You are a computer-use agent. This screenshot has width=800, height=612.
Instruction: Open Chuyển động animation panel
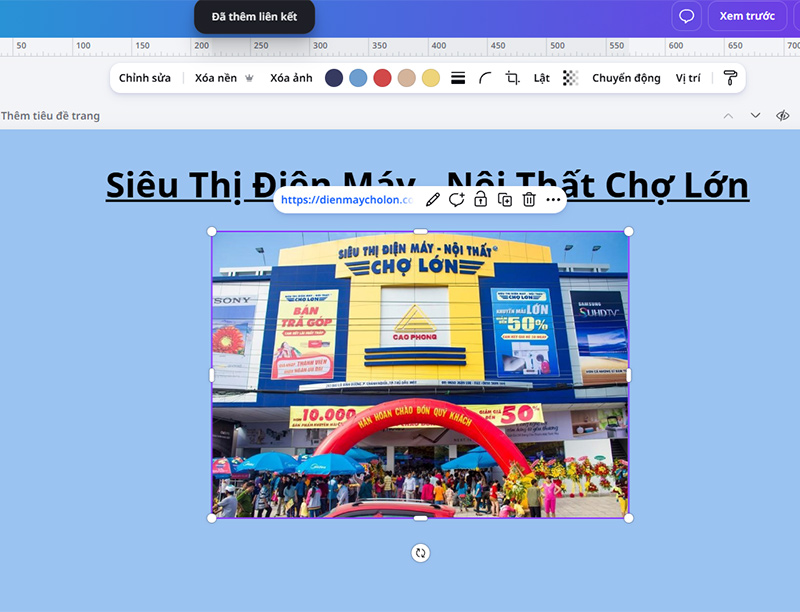(x=626, y=78)
